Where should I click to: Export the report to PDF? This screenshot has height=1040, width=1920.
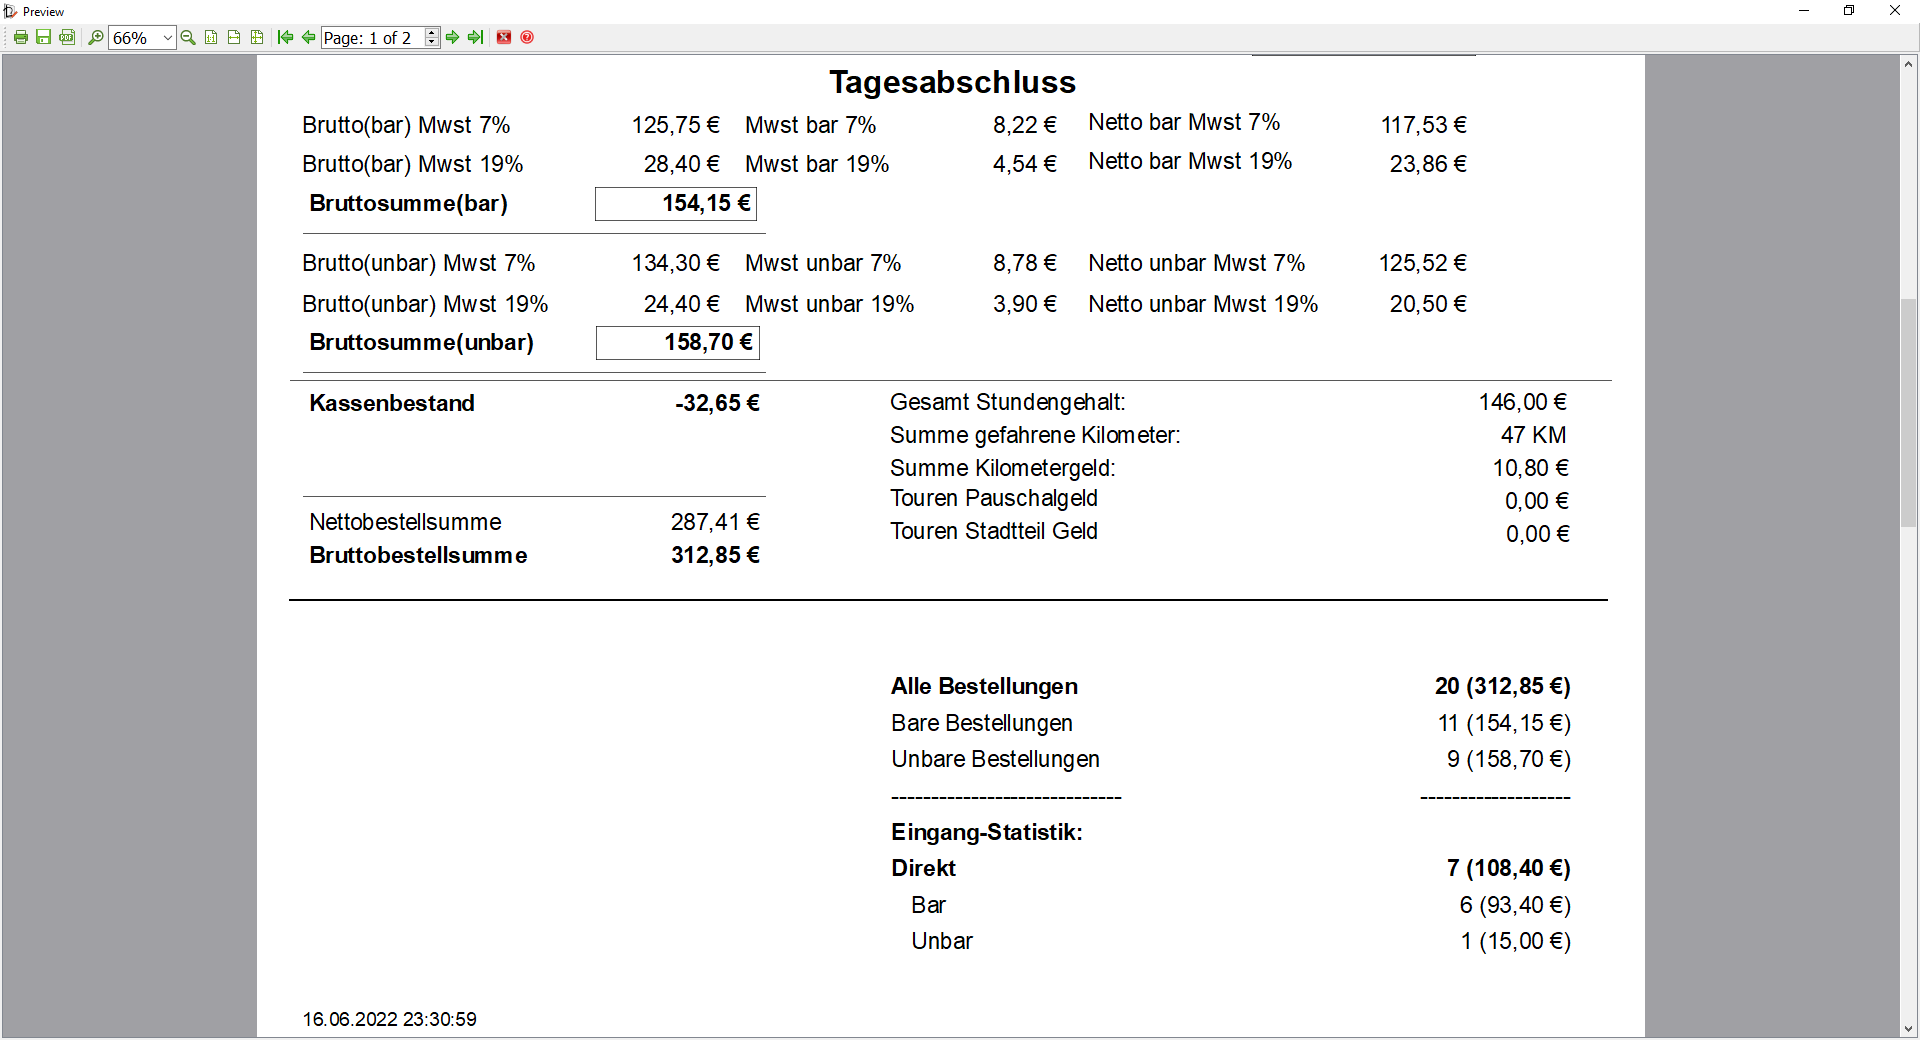(x=66, y=38)
